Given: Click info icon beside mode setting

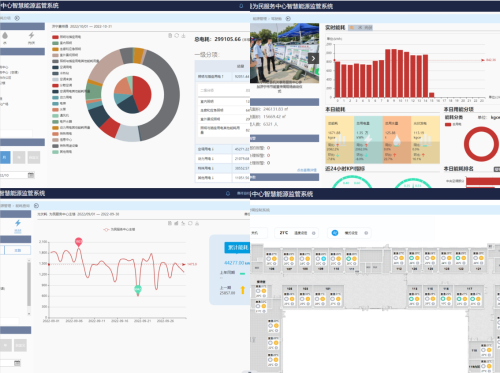Looking at the screenshot, I should click(366, 233).
